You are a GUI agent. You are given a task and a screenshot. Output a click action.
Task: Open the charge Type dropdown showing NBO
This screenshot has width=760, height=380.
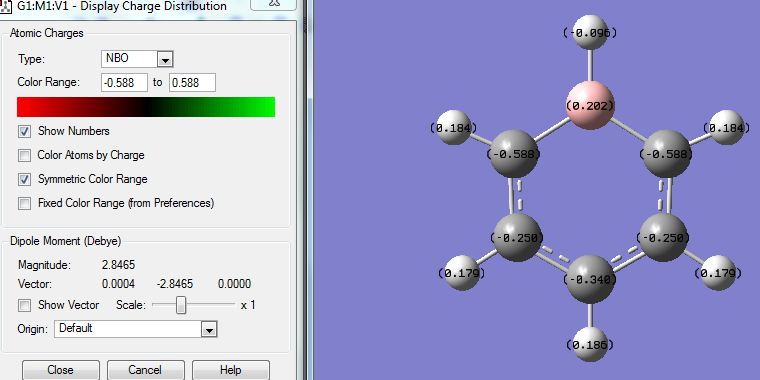[x=137, y=59]
